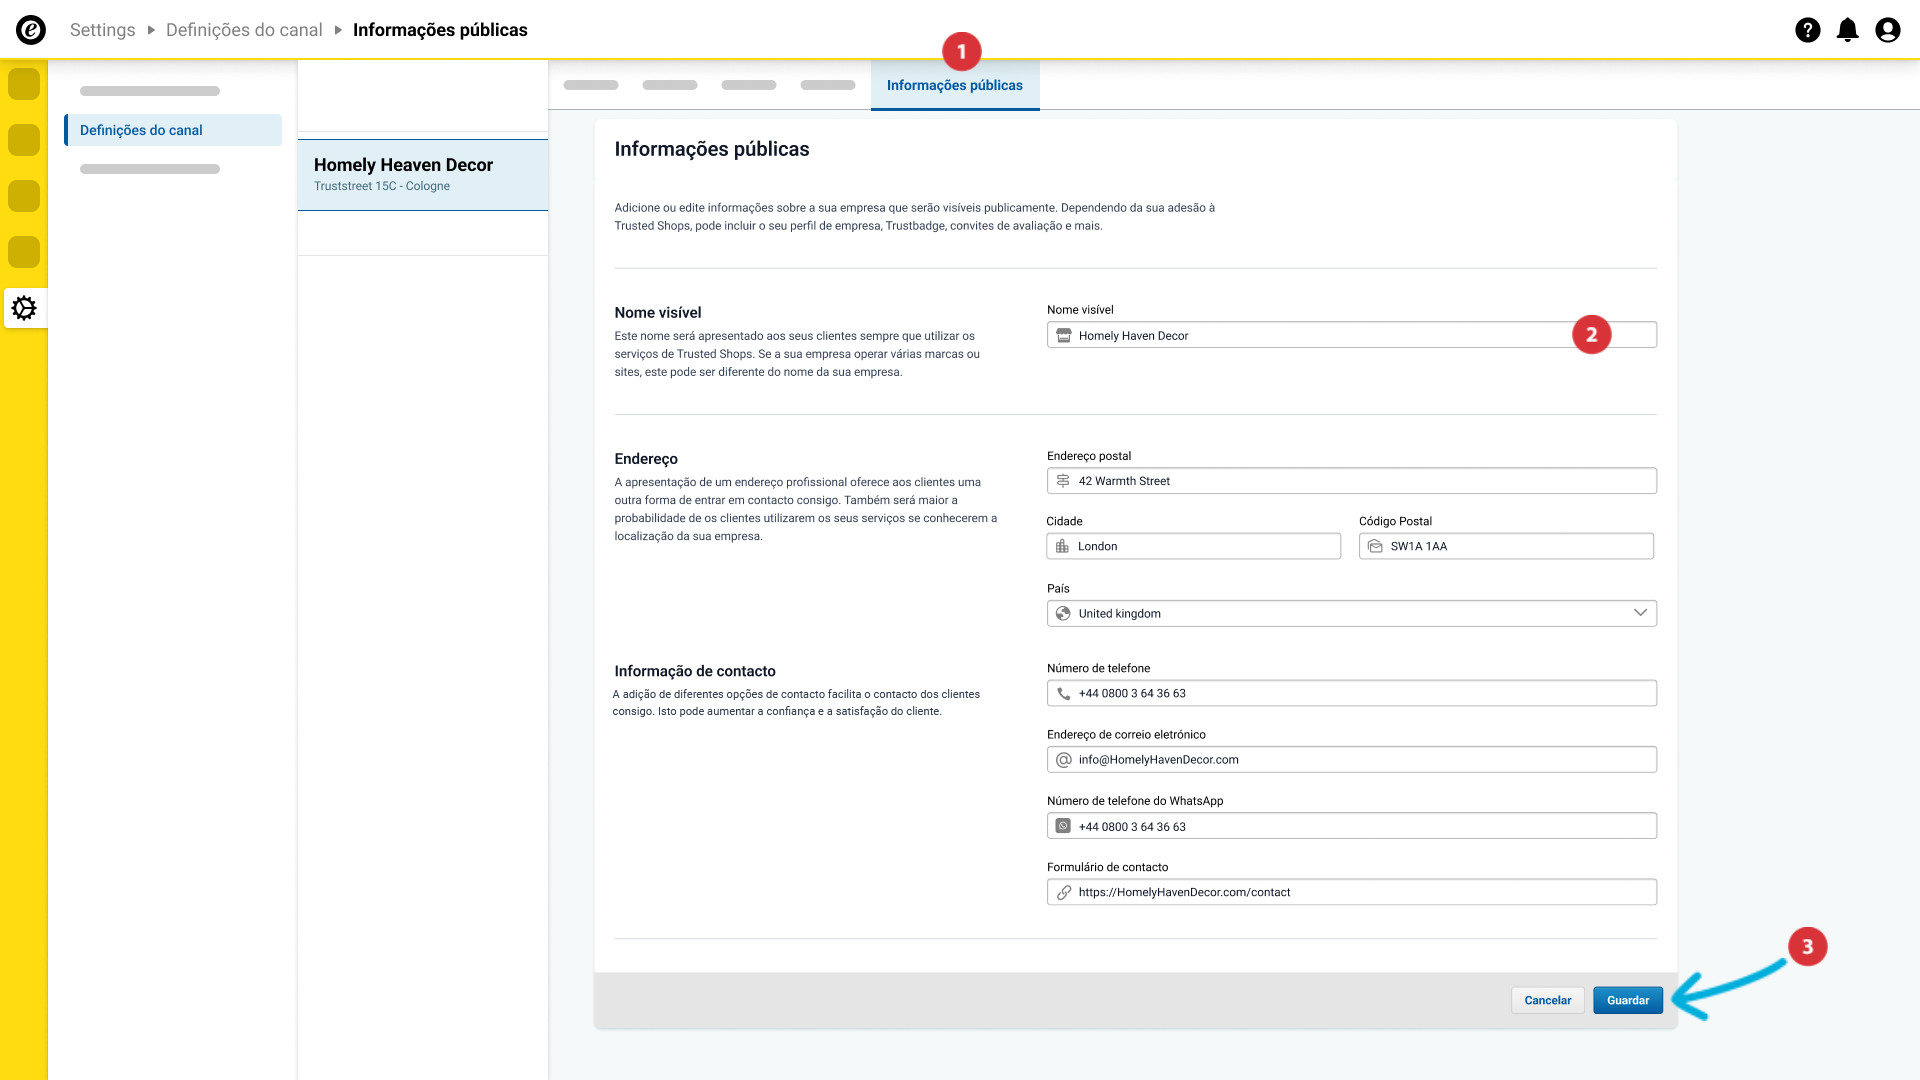Switch to Informações públicas tab
The width and height of the screenshot is (1920, 1080).
click(x=954, y=85)
